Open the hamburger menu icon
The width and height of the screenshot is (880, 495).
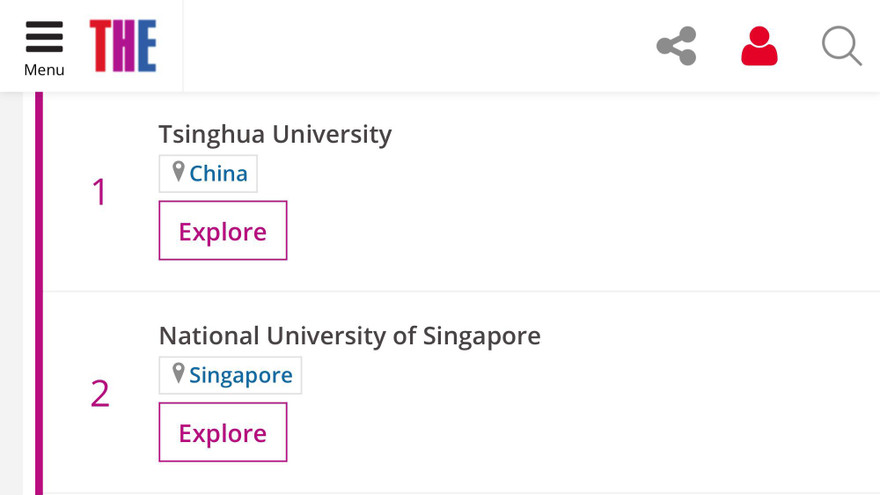coord(44,37)
